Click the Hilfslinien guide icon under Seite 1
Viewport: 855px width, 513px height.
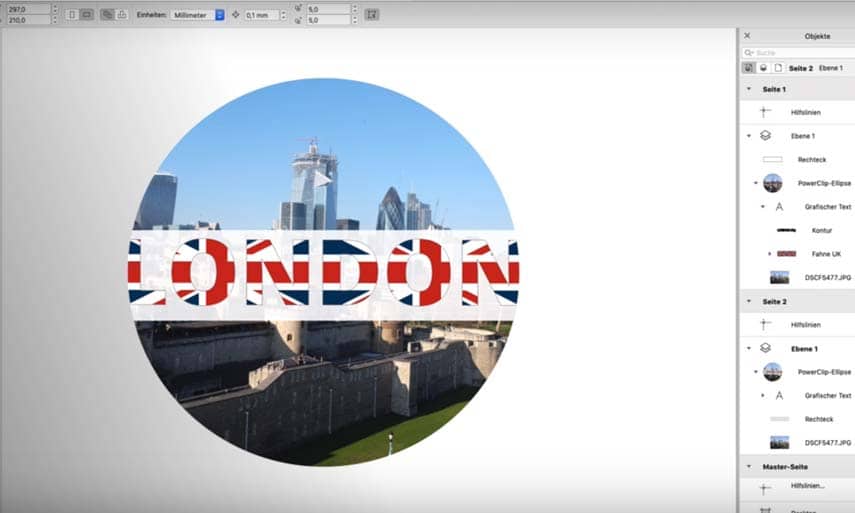766,112
